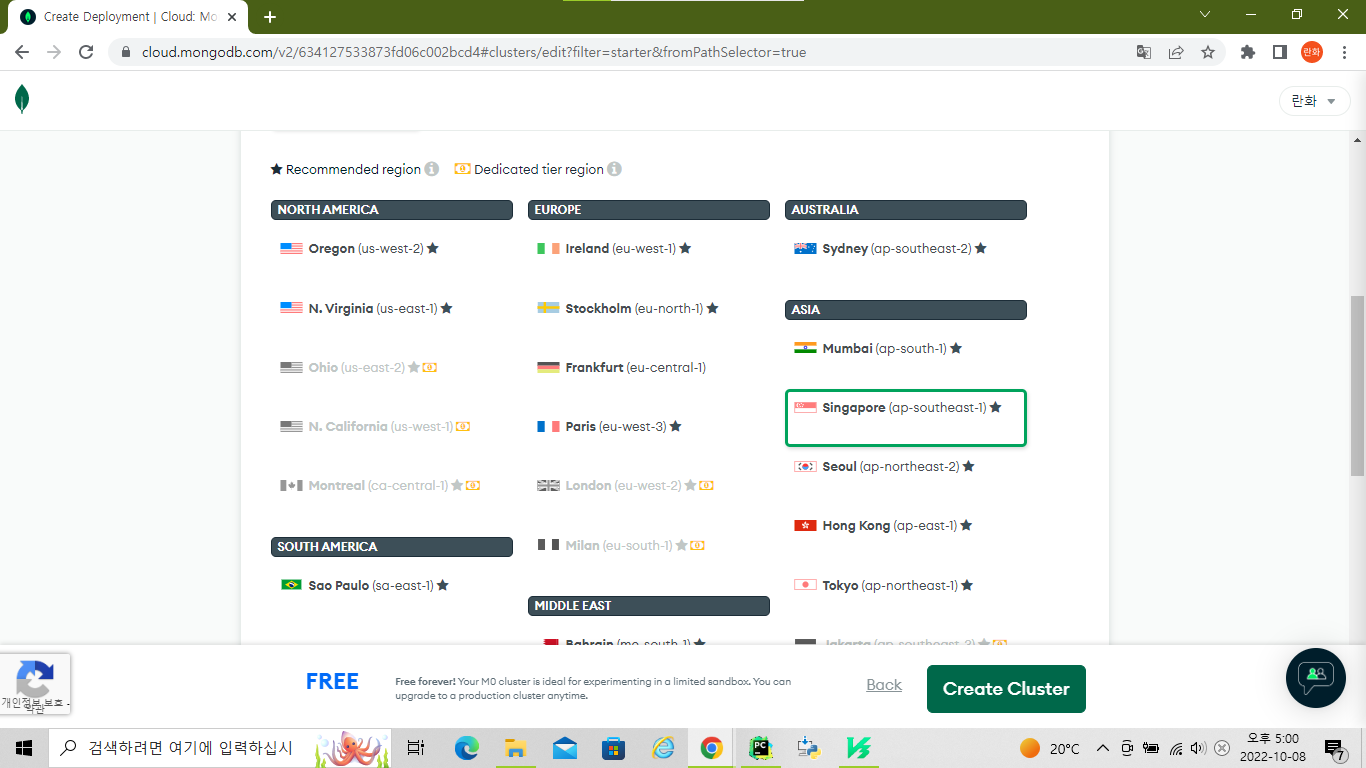Open Task View on the taskbar

coord(416,747)
